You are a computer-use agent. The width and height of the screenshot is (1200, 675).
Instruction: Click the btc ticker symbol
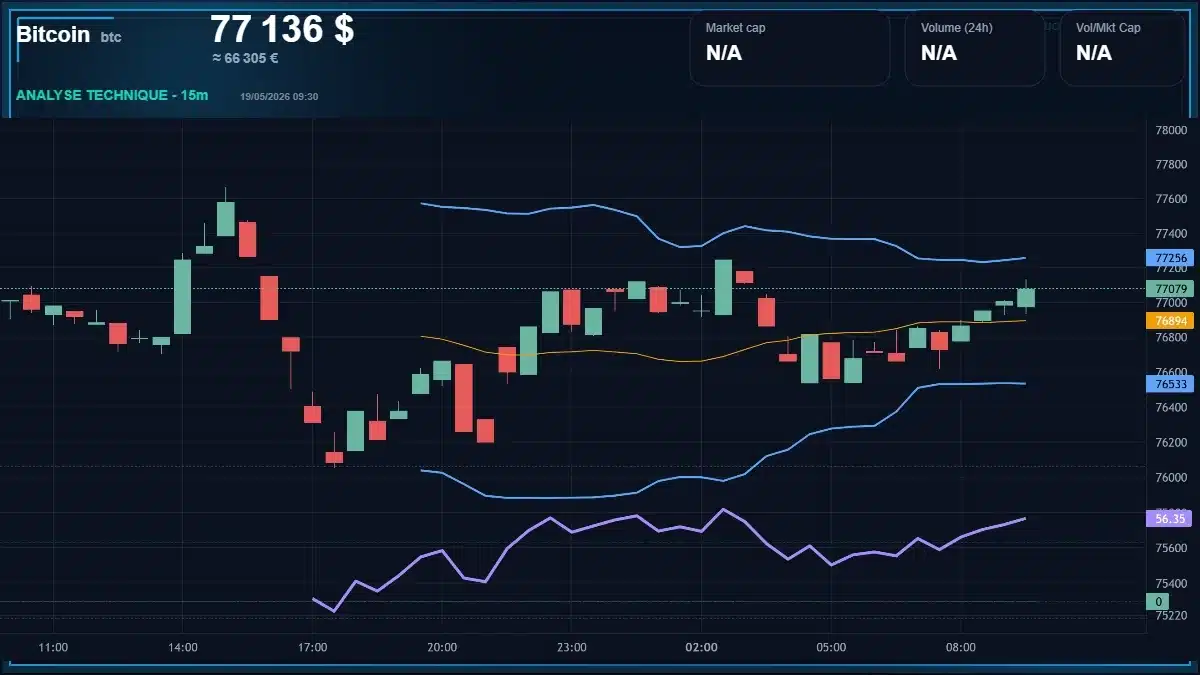[111, 37]
